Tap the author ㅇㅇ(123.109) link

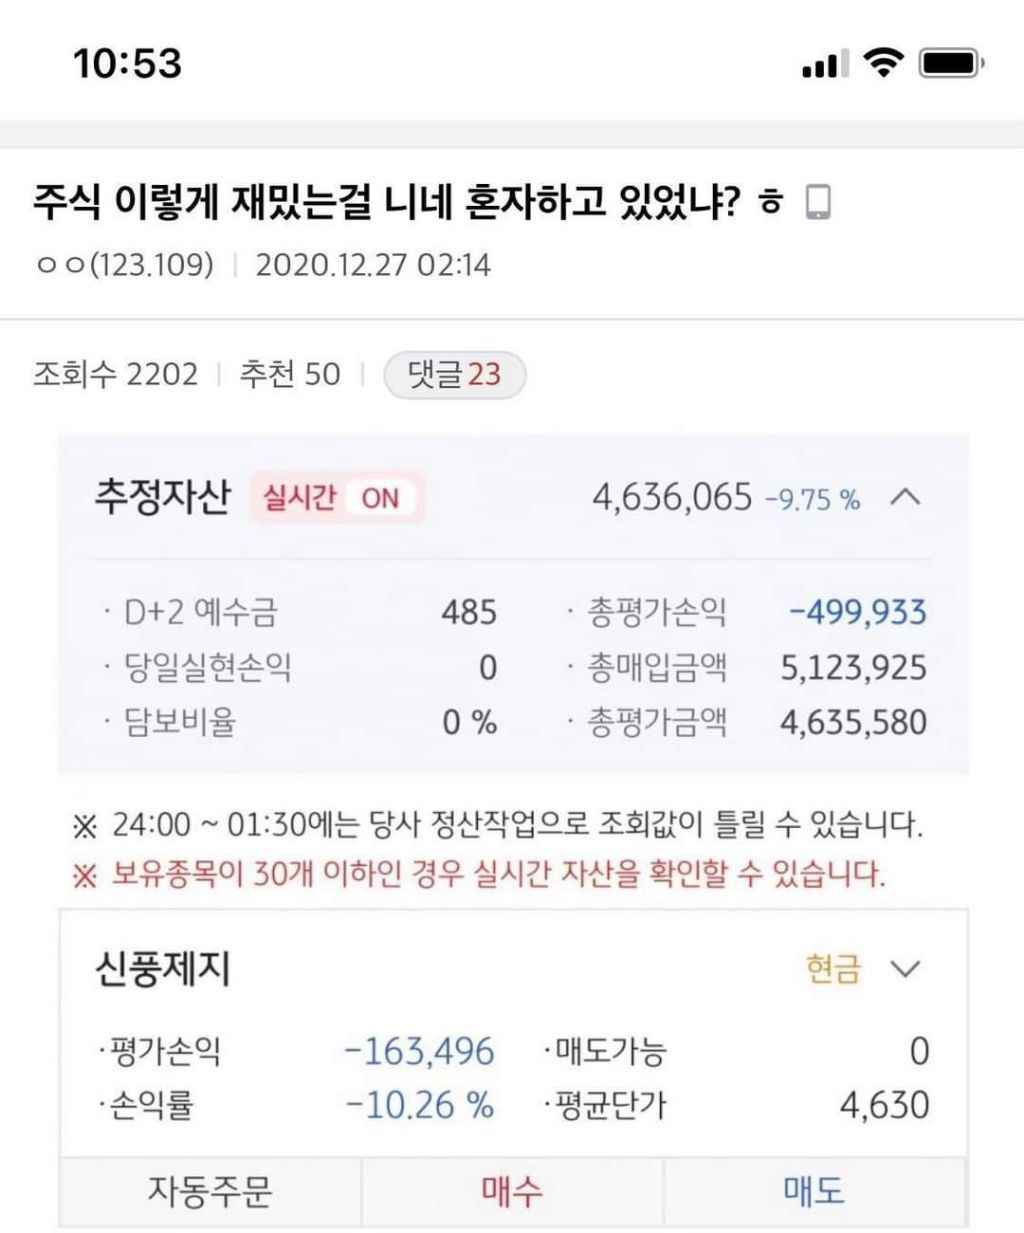pyautogui.click(x=125, y=265)
